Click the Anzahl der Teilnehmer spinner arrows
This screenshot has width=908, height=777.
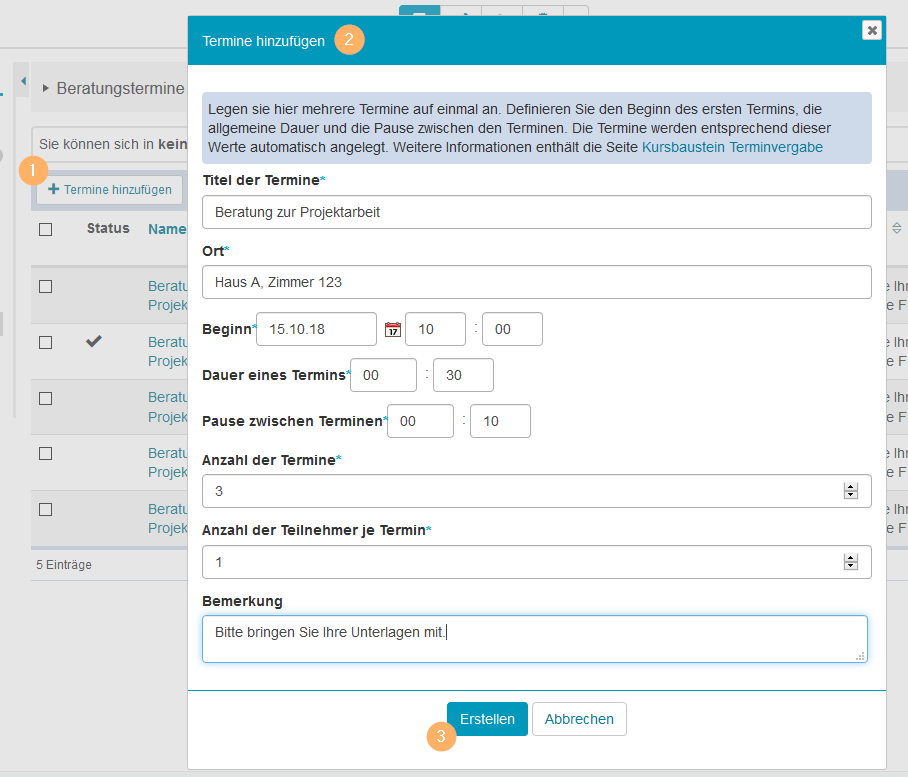point(851,562)
